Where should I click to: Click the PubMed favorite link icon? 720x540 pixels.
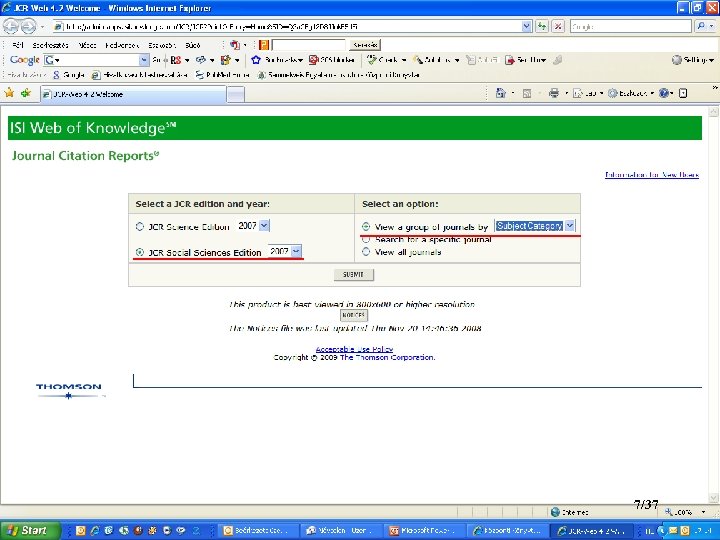click(199, 75)
